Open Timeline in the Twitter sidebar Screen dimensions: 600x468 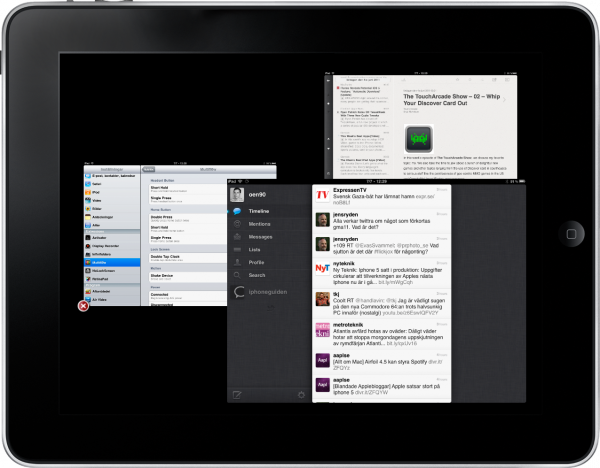269,211
